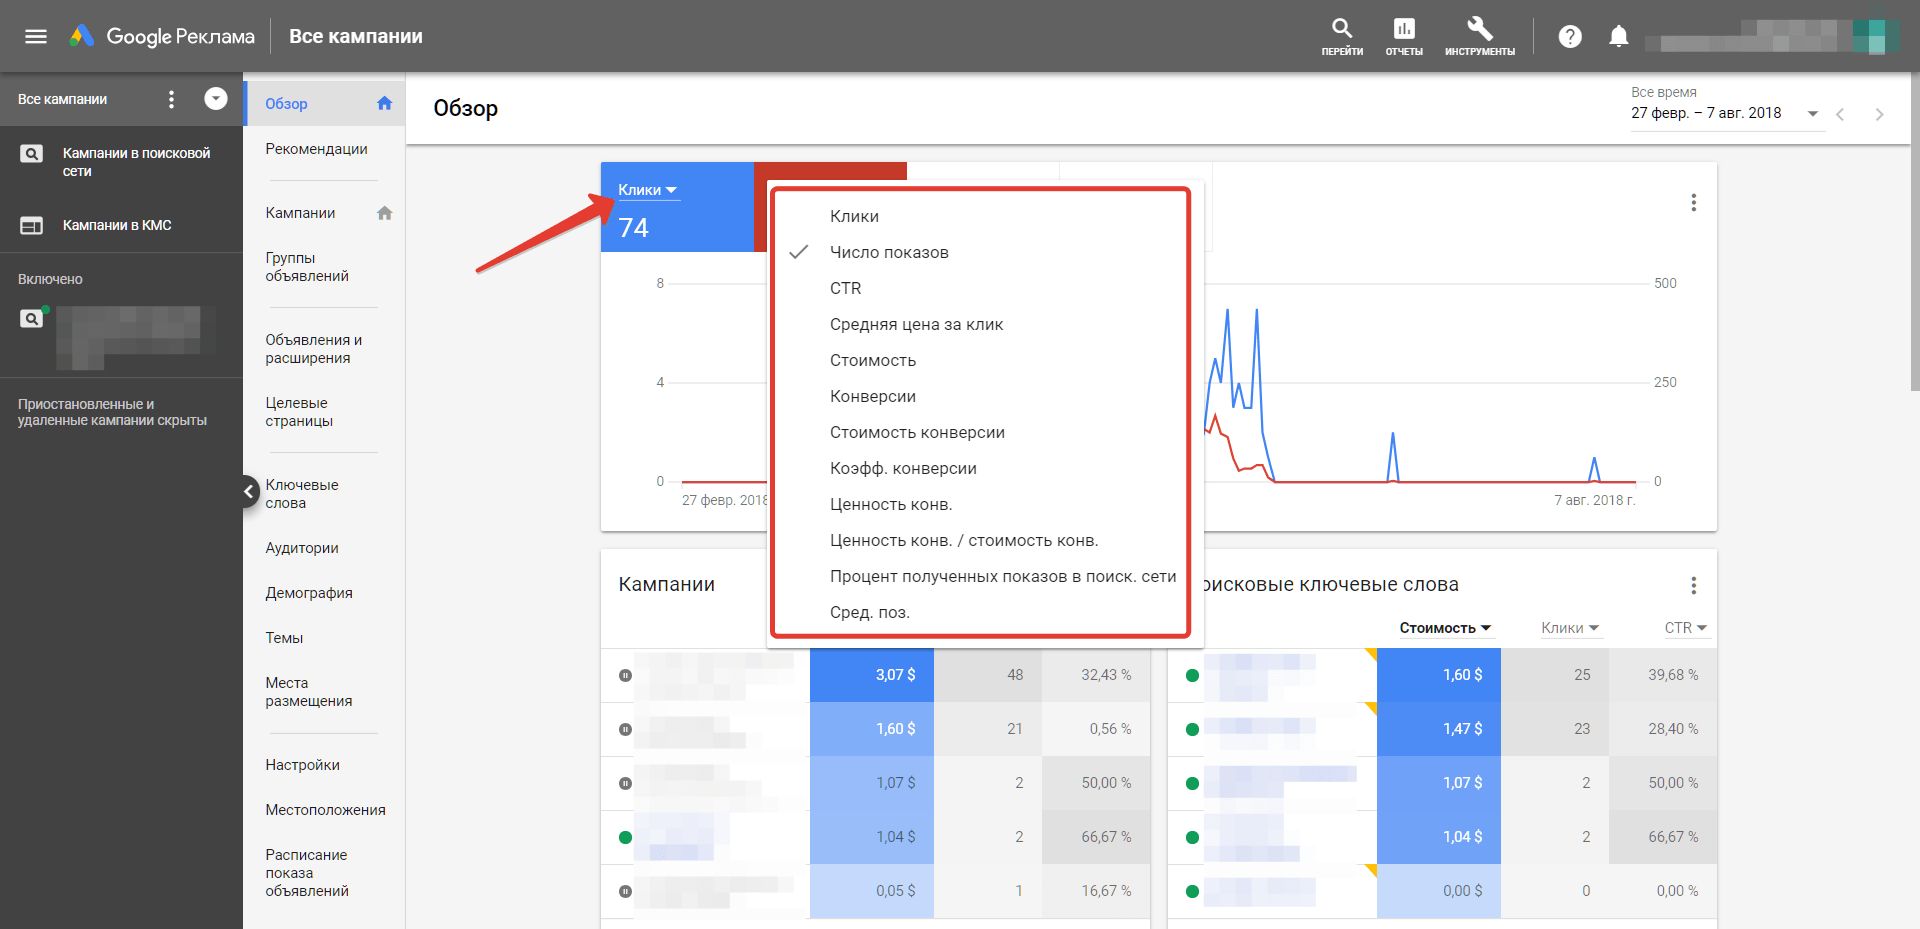The height and width of the screenshot is (929, 1920).
Task: Open the hamburger main menu
Action: pyautogui.click(x=36, y=37)
